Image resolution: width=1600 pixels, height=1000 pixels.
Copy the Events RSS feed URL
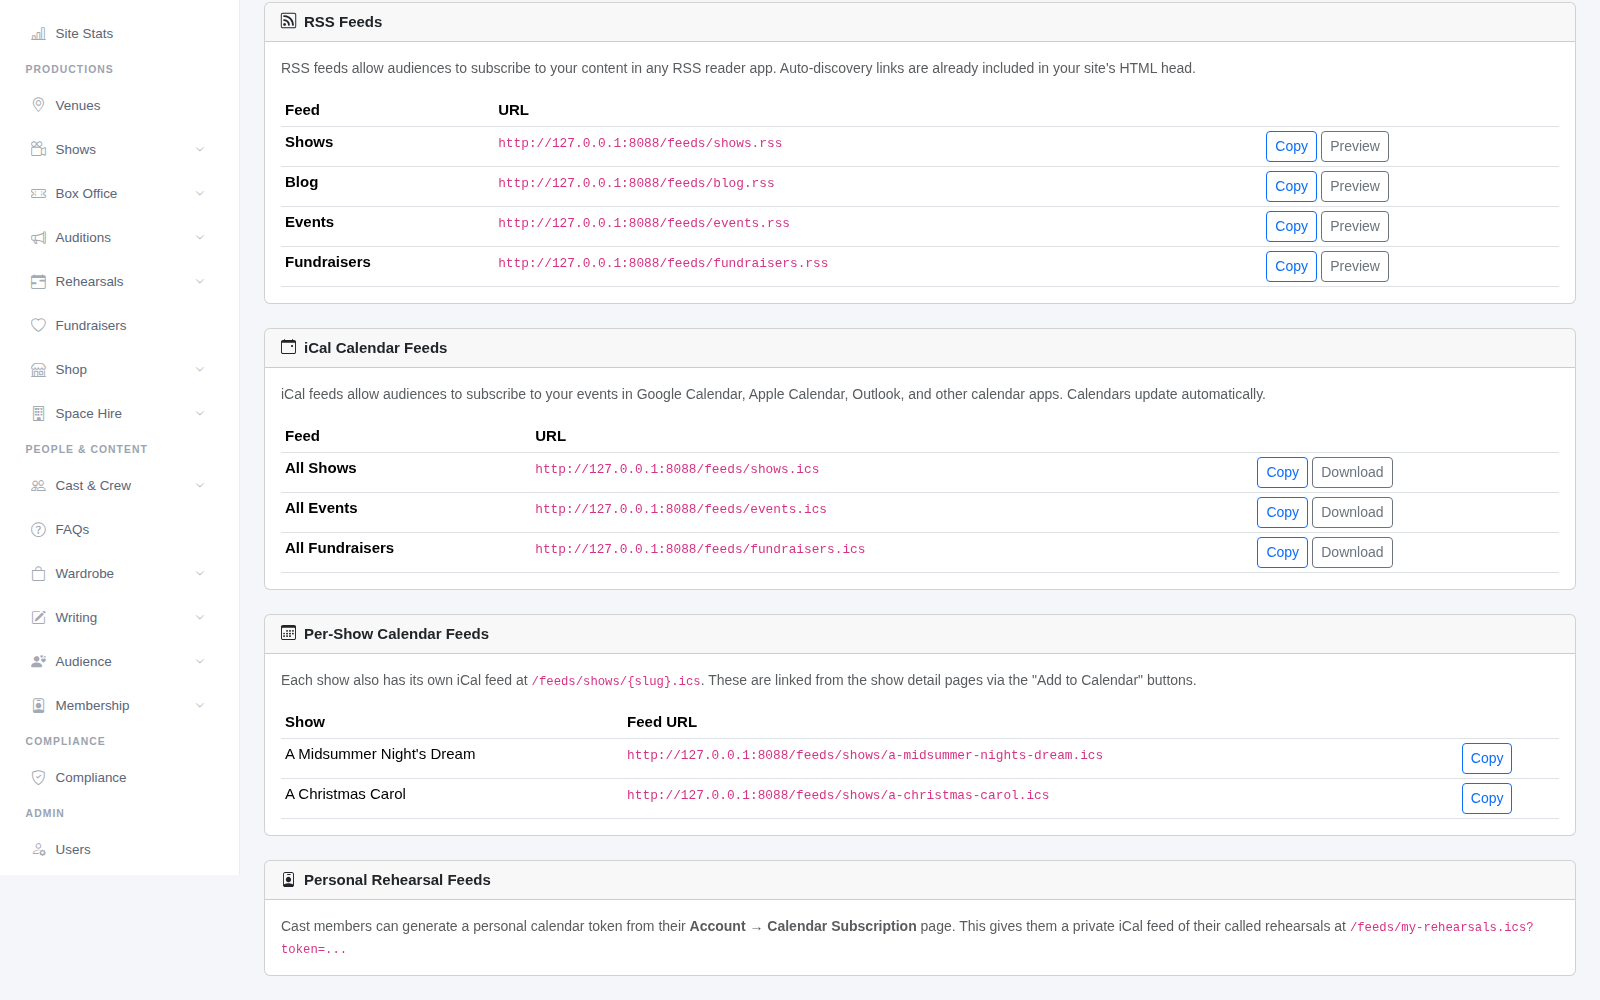[1291, 226]
